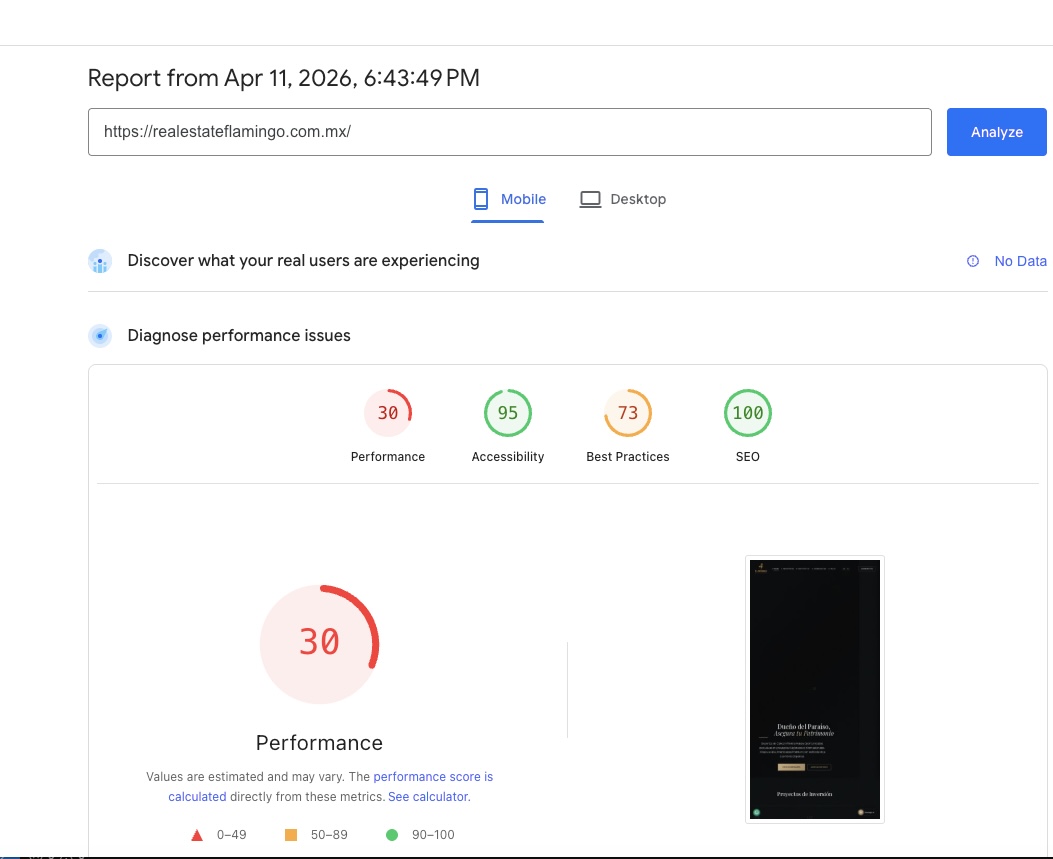Click the Diagnose performance issues lab icon
The height and width of the screenshot is (859, 1053).
coord(99,335)
